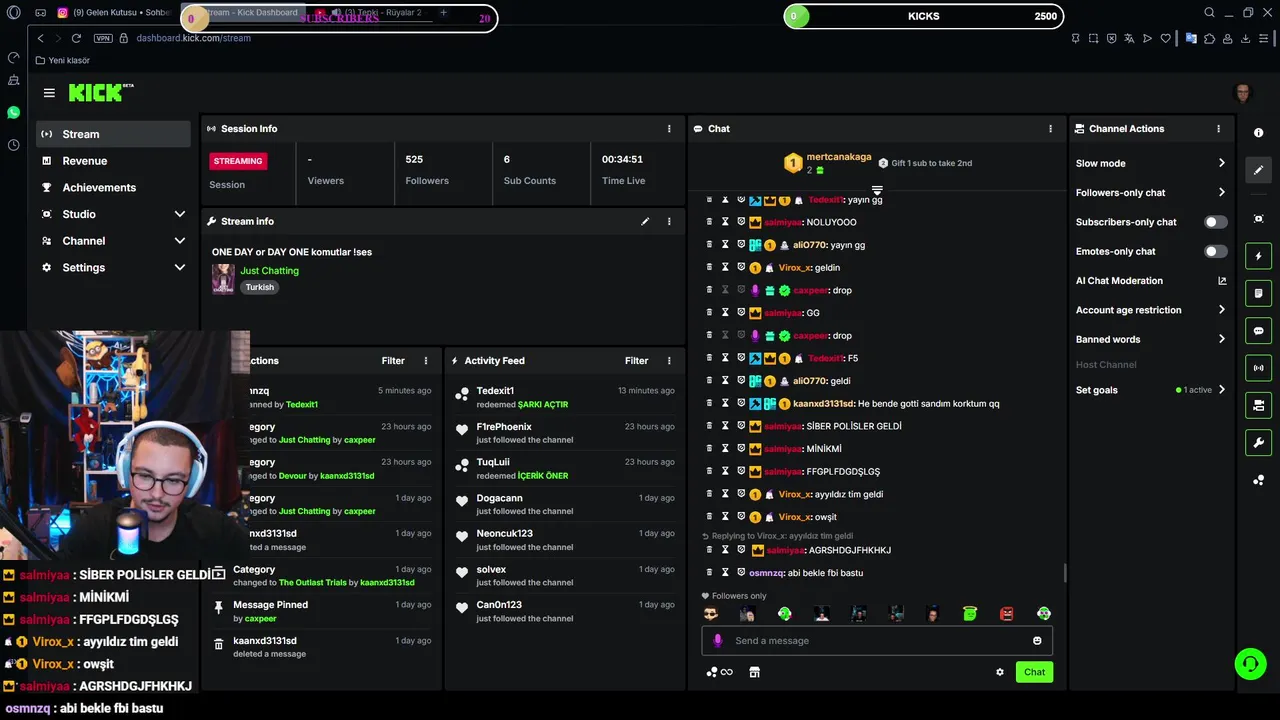Screen dimensions: 1280x720
Task: Open user profile avatar at top right
Action: point(1243,93)
